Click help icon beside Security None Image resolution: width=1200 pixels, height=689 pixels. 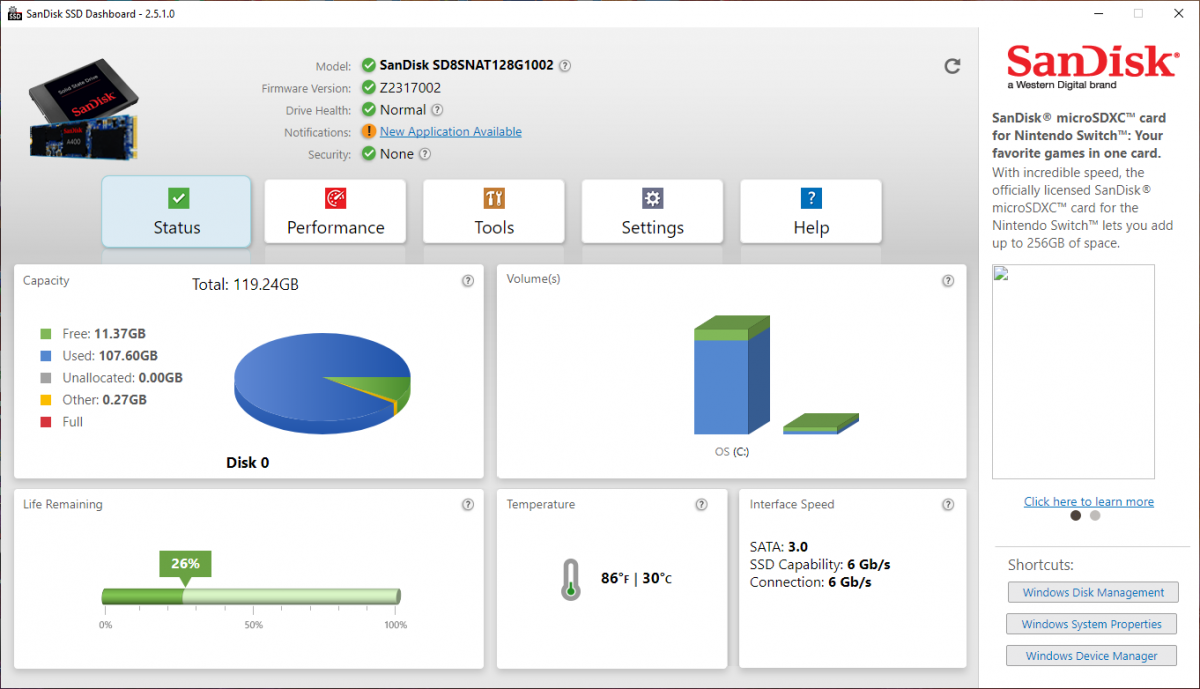425,154
